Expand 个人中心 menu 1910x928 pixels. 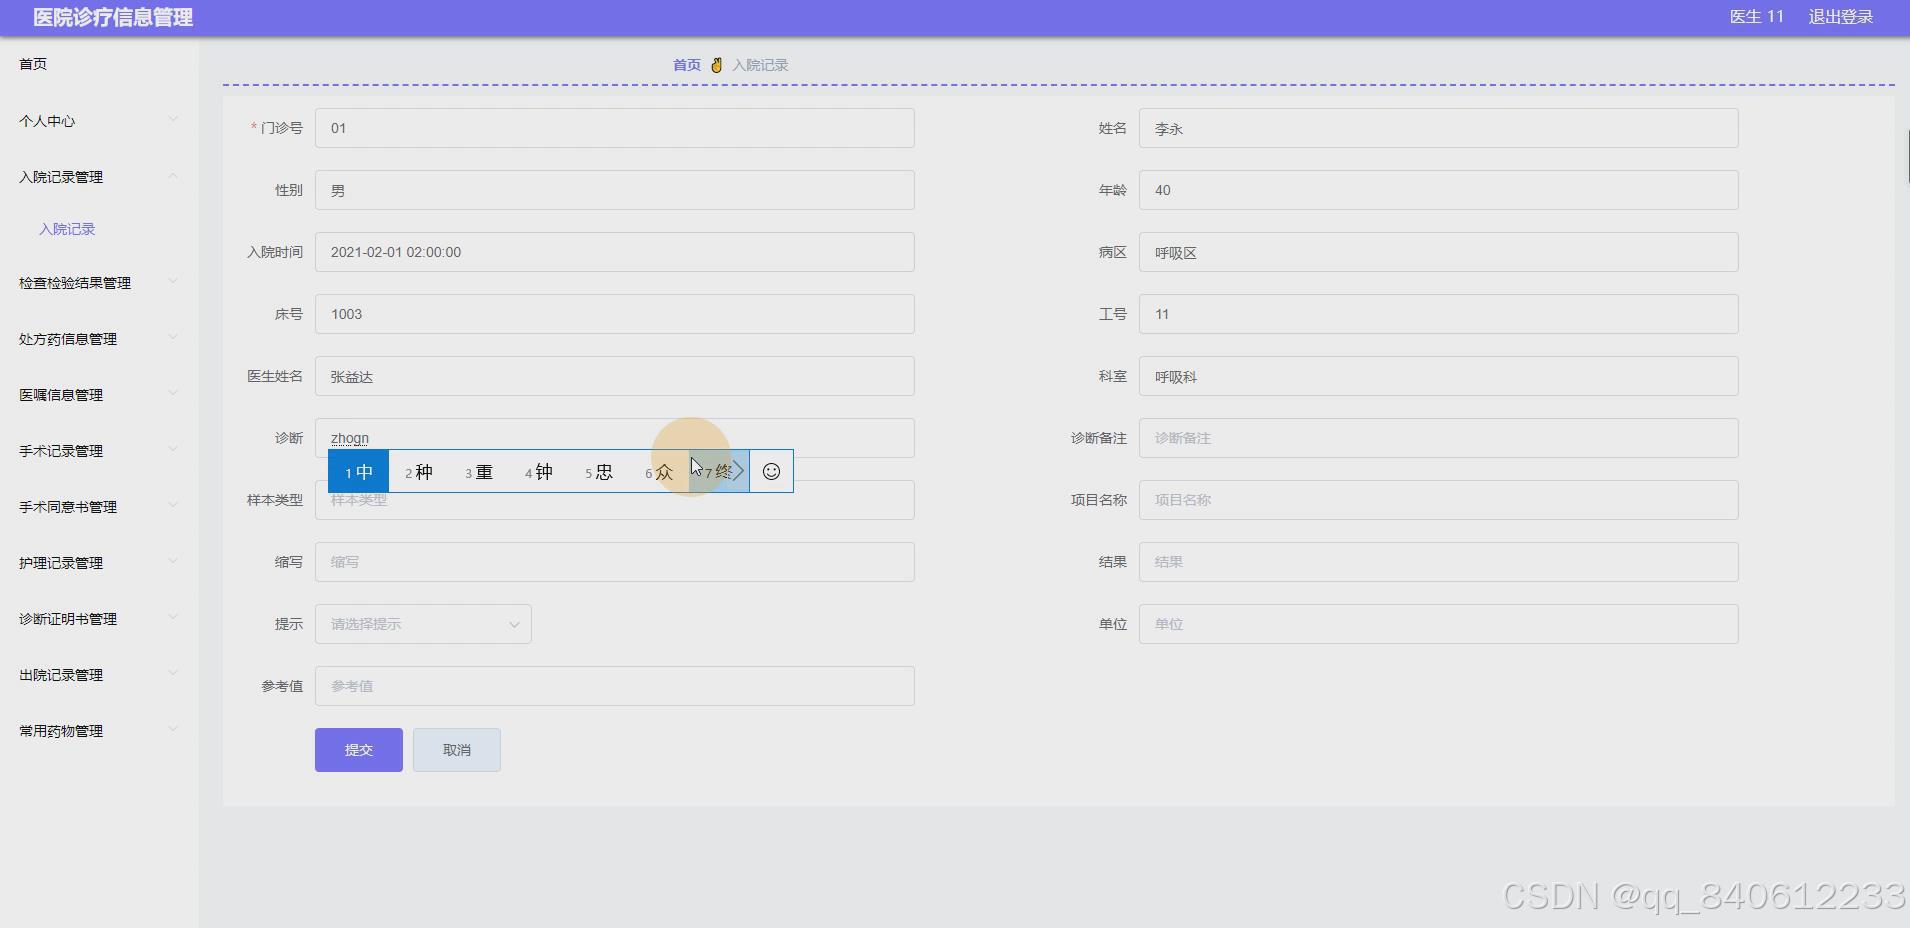pos(99,121)
